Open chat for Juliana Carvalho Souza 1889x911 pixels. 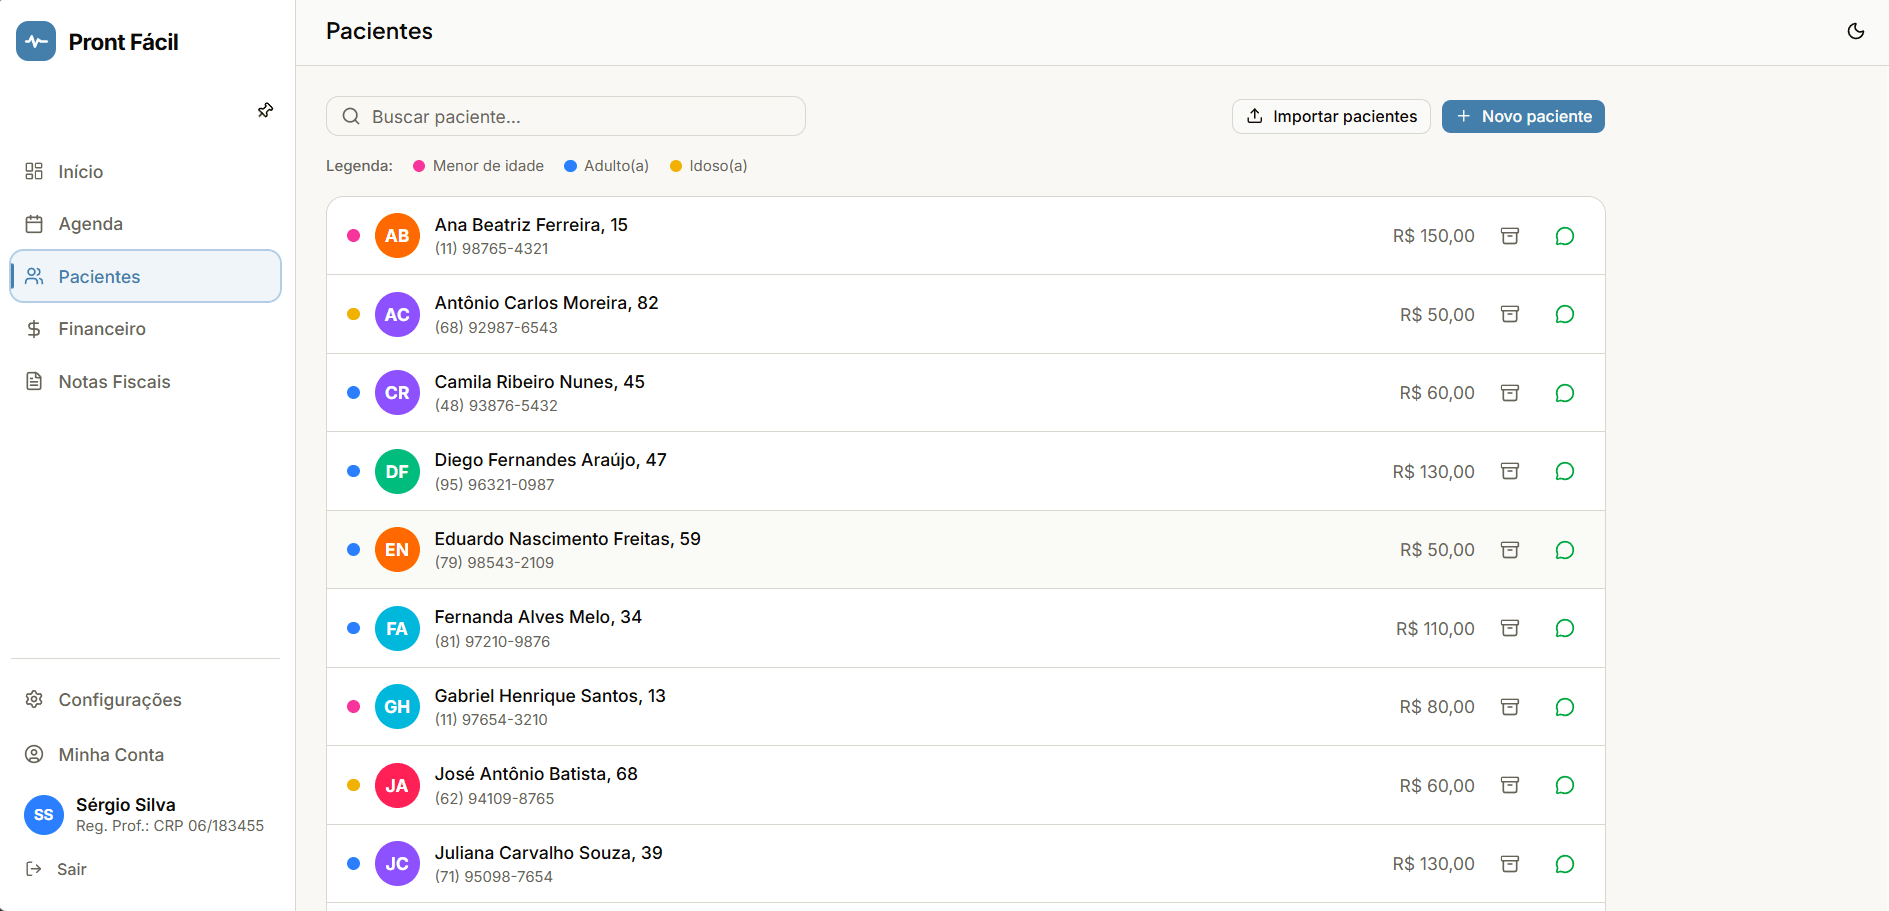[1565, 864]
